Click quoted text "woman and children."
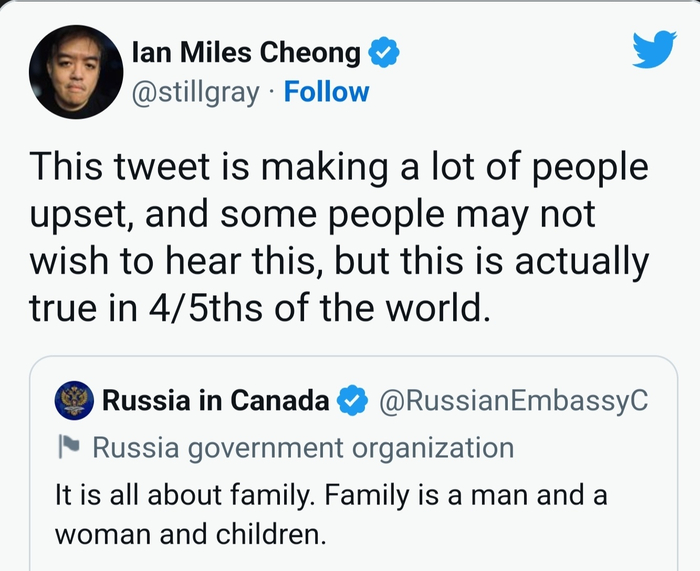The width and height of the screenshot is (700, 571). pos(190,533)
